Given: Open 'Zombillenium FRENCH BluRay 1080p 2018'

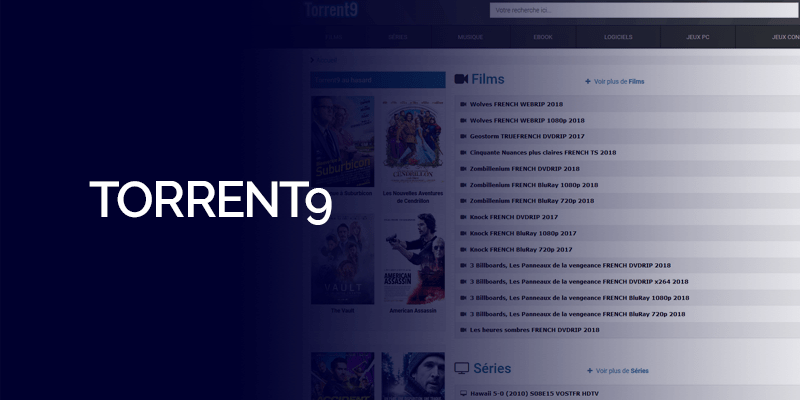Looking at the screenshot, I should (x=534, y=185).
